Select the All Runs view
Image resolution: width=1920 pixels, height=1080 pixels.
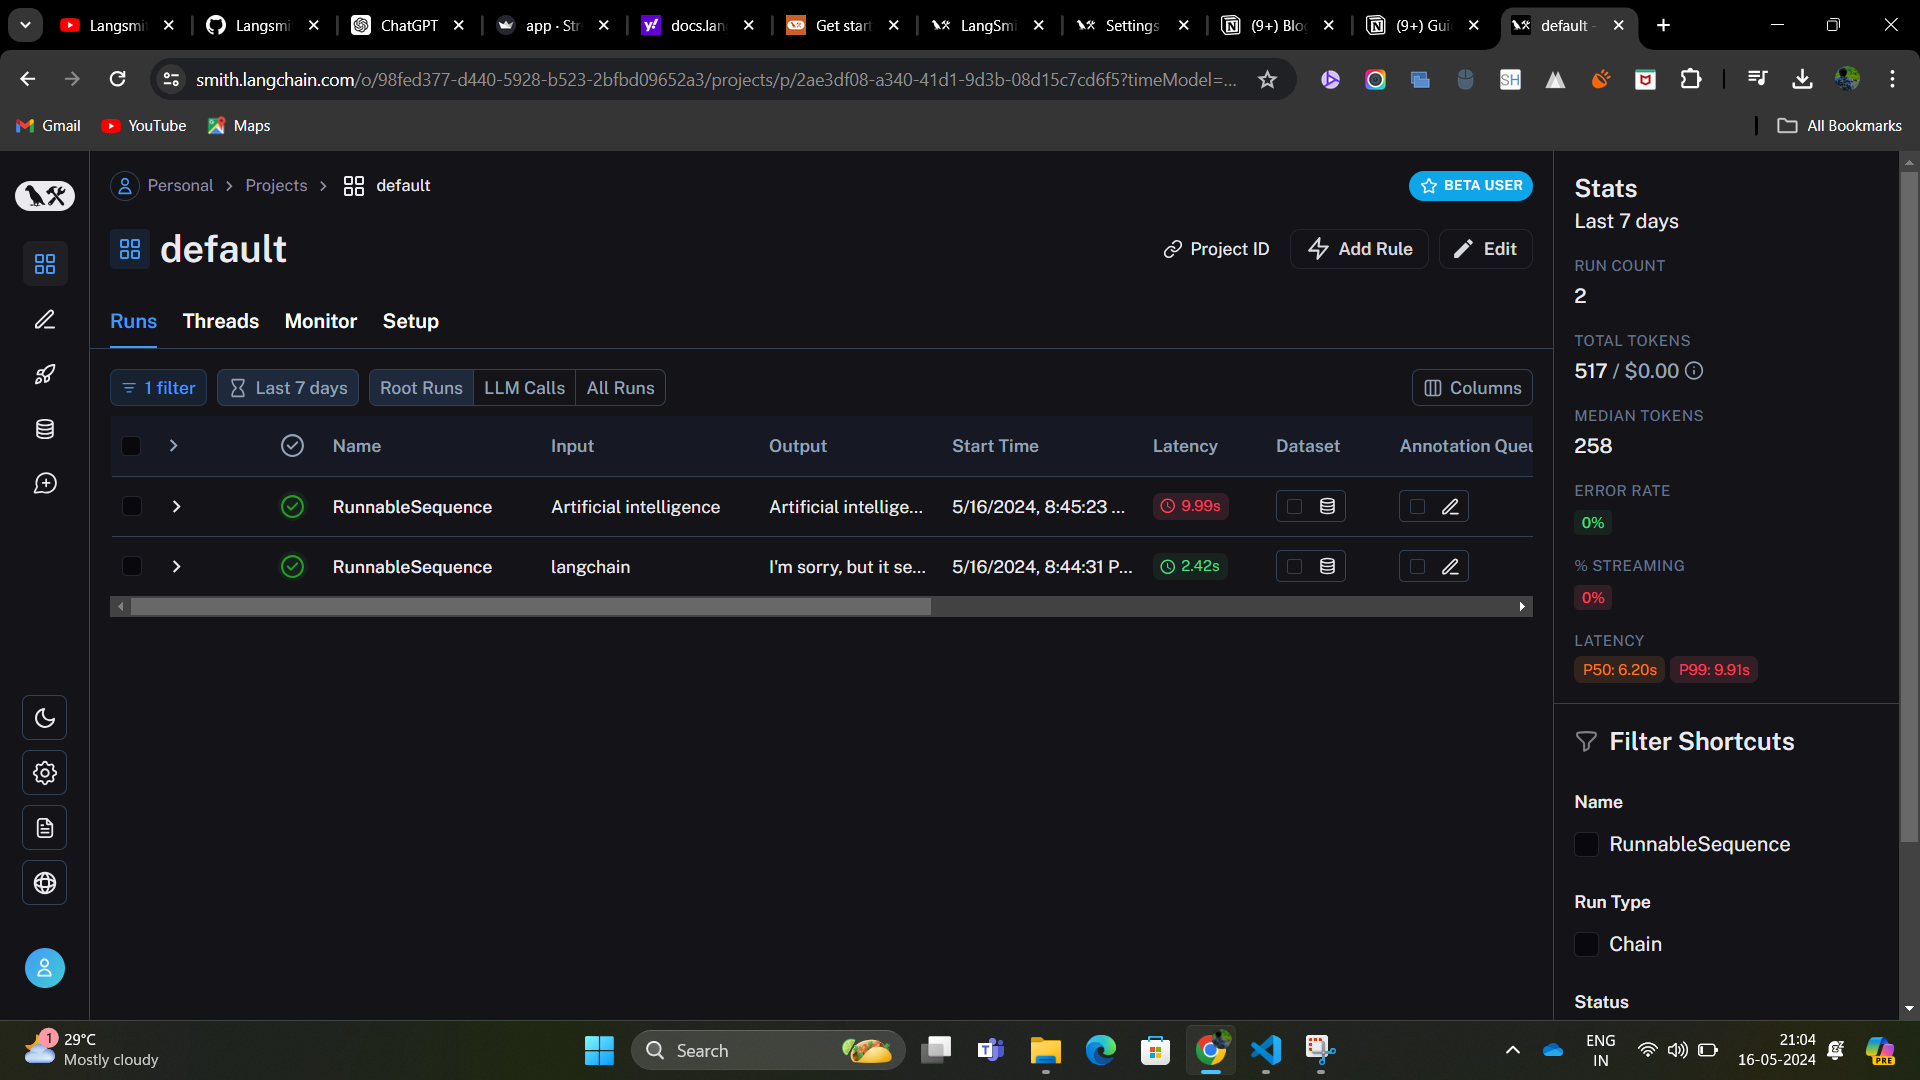(x=621, y=388)
